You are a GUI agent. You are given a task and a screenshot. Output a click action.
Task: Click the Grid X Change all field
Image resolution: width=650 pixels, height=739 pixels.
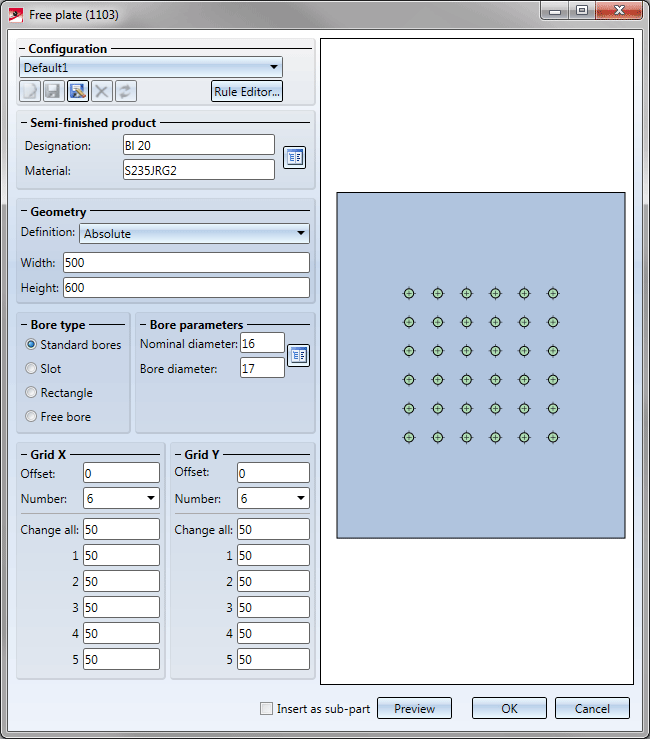[122, 529]
